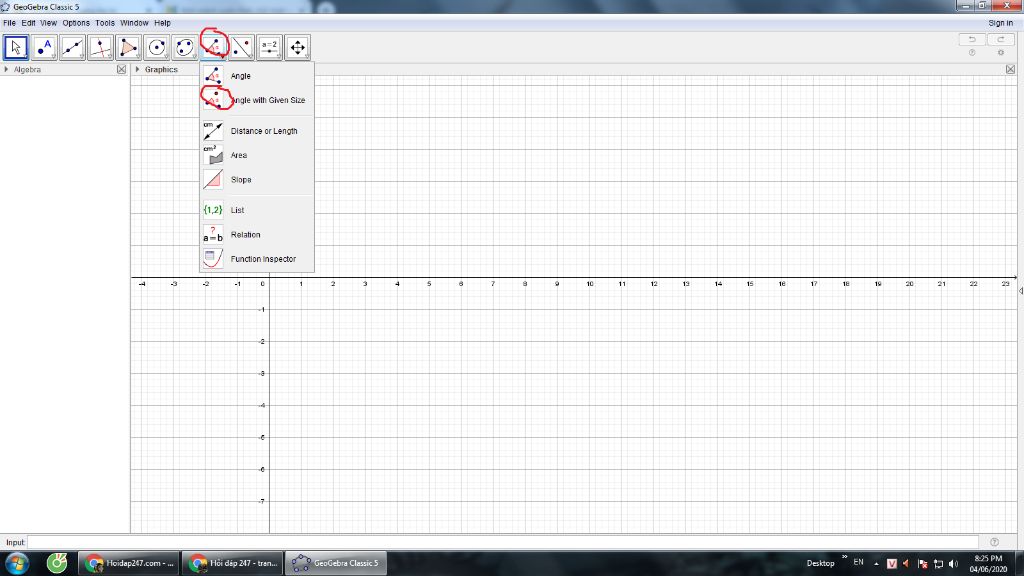Select the Move arrow tool

click(x=16, y=48)
